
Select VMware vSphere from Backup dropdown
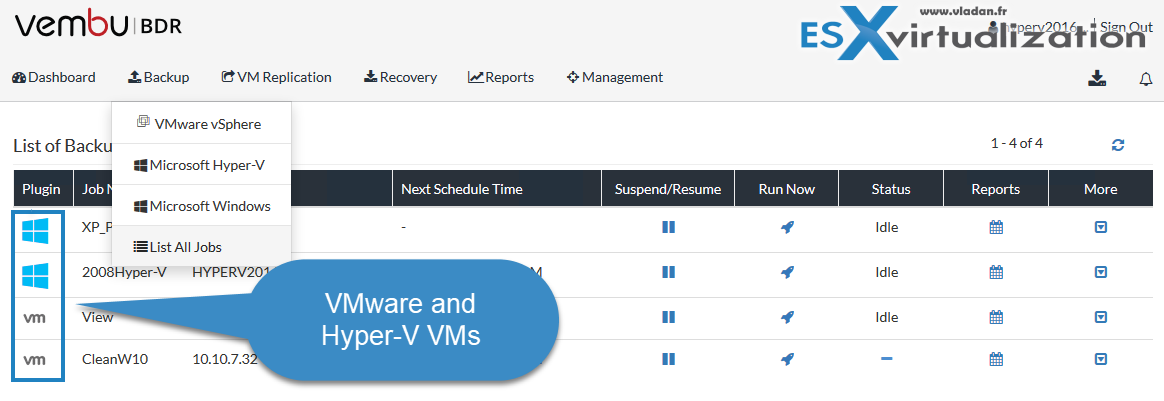tap(201, 124)
